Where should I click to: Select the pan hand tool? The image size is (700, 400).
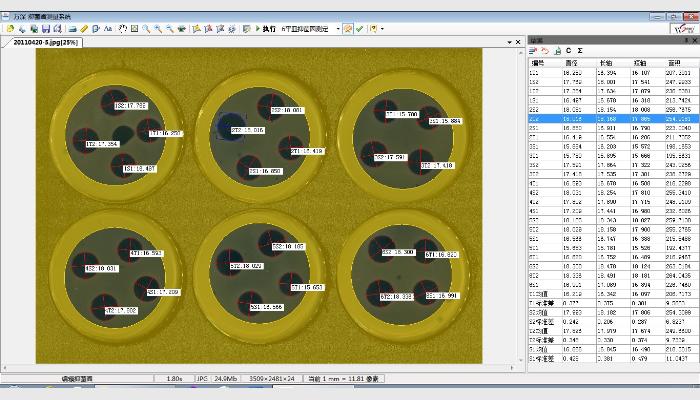(x=122, y=29)
